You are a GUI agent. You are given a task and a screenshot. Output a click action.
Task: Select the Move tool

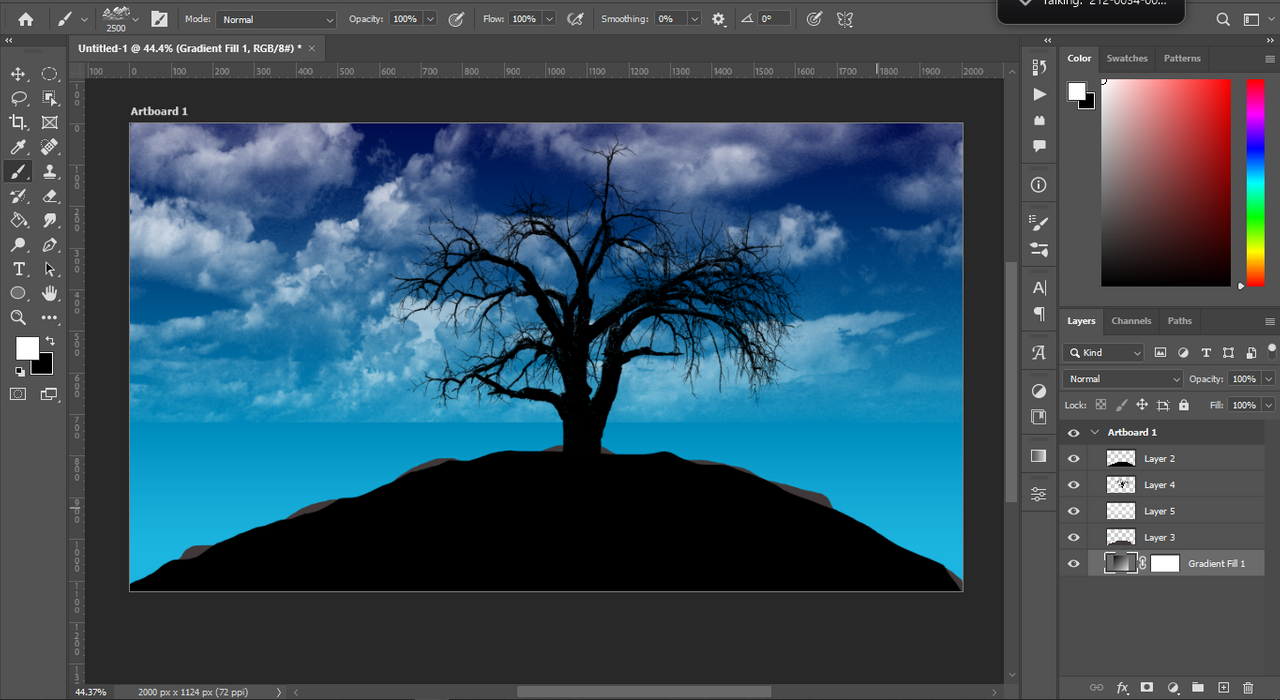[18, 74]
